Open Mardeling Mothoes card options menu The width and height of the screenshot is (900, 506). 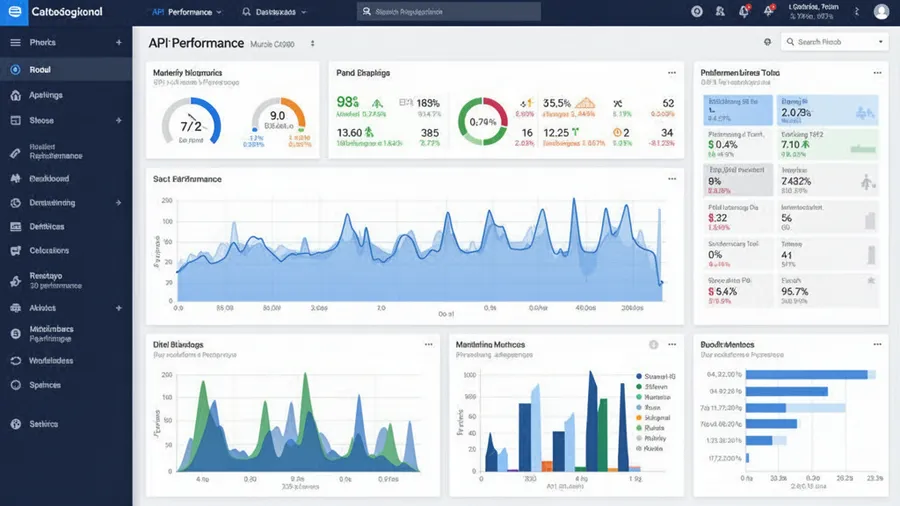click(672, 345)
